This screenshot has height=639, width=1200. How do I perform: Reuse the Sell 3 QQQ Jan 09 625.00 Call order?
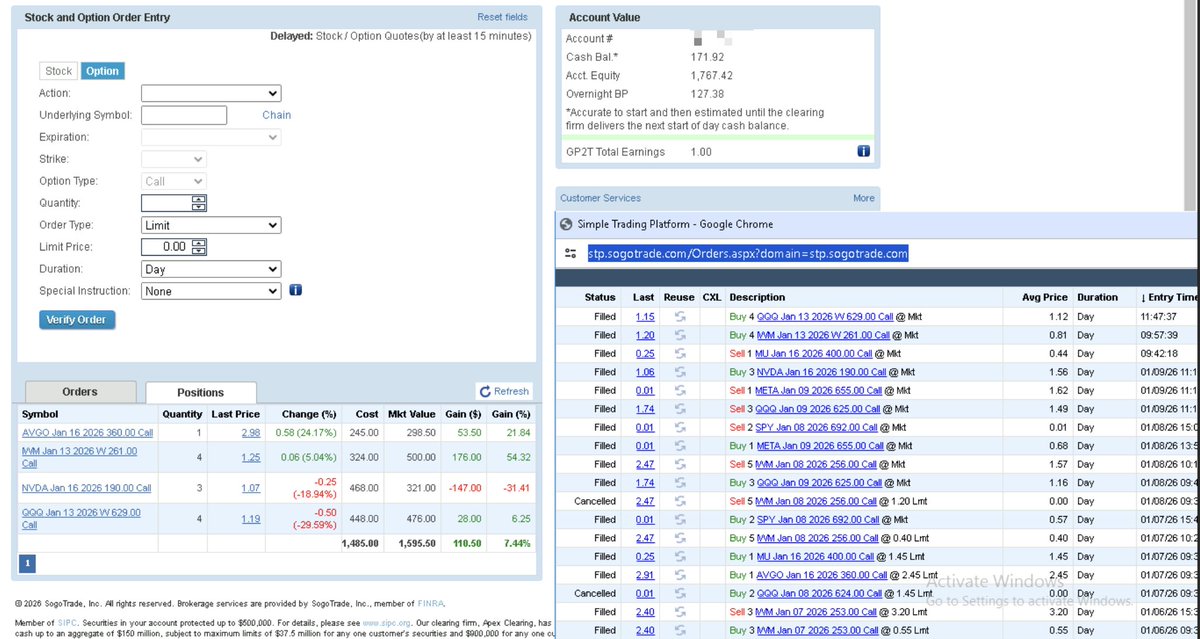point(680,409)
